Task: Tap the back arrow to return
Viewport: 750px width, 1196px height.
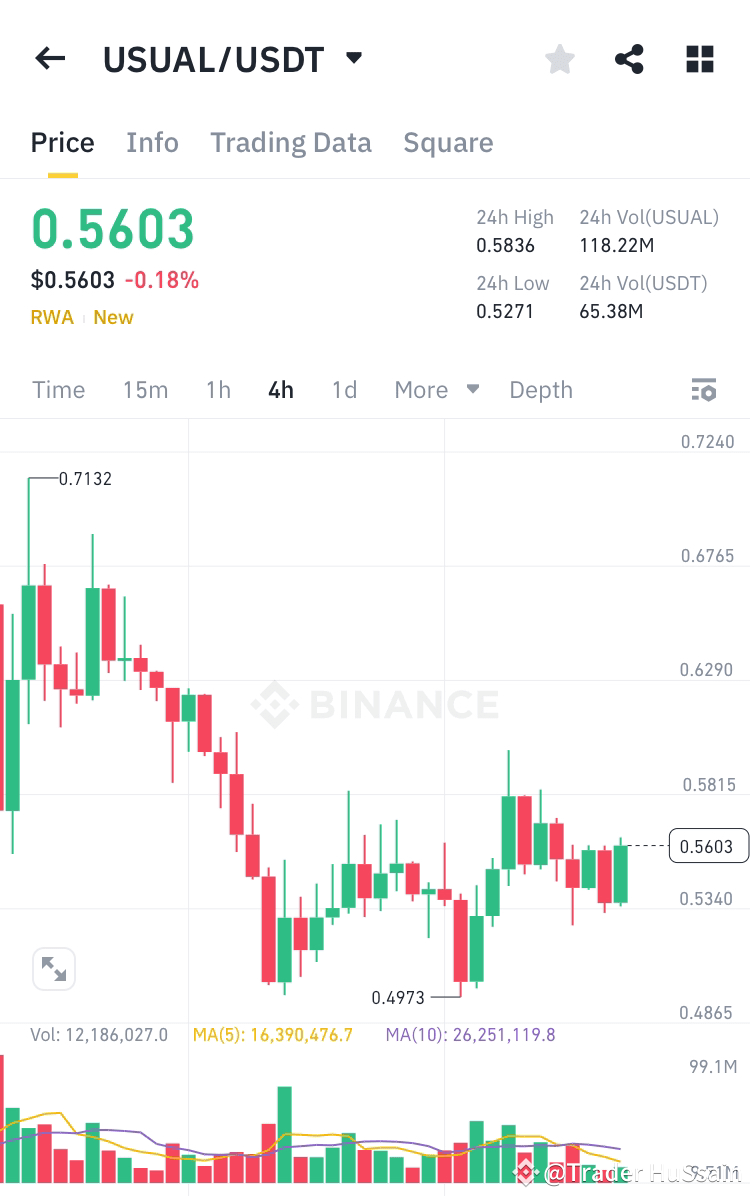Action: [x=49, y=58]
